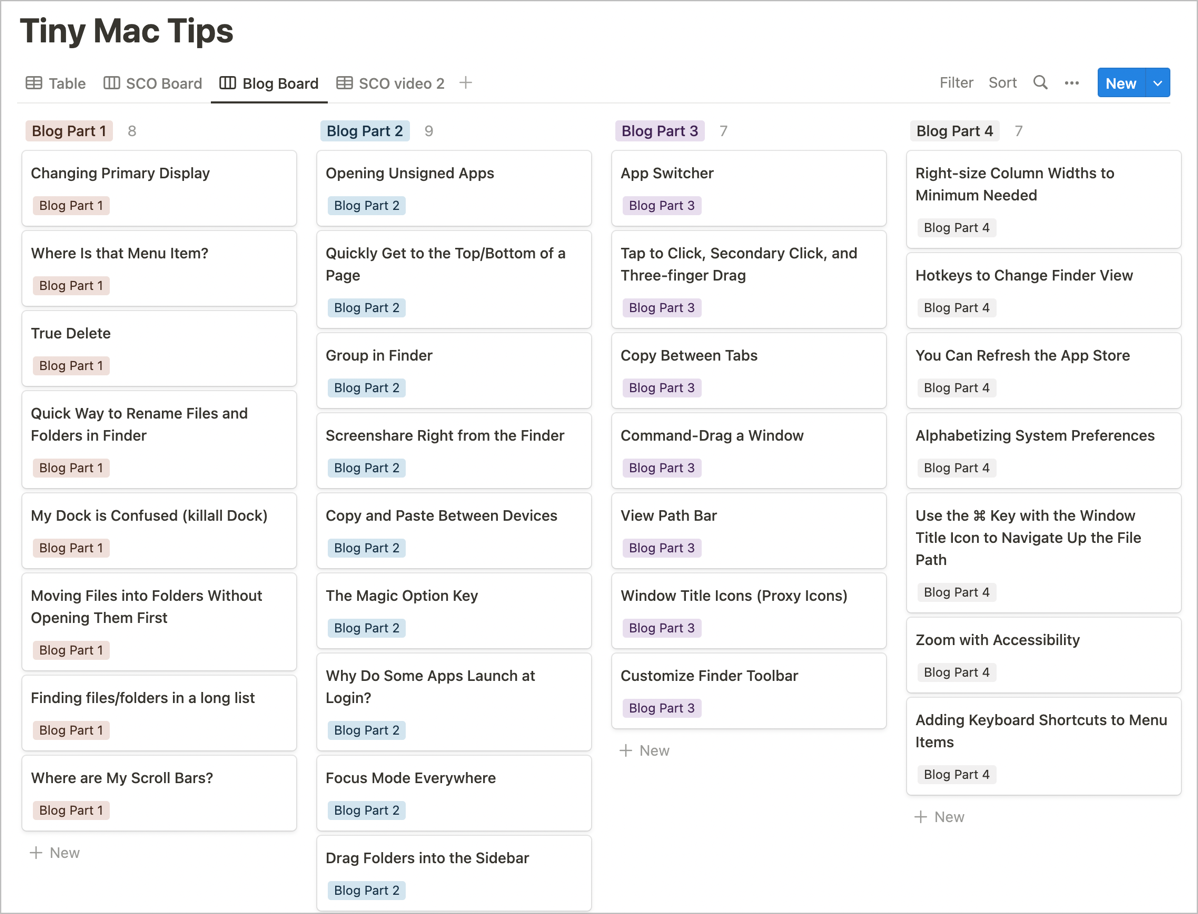Click the Table view tab
1198x914 pixels.
pos(56,83)
